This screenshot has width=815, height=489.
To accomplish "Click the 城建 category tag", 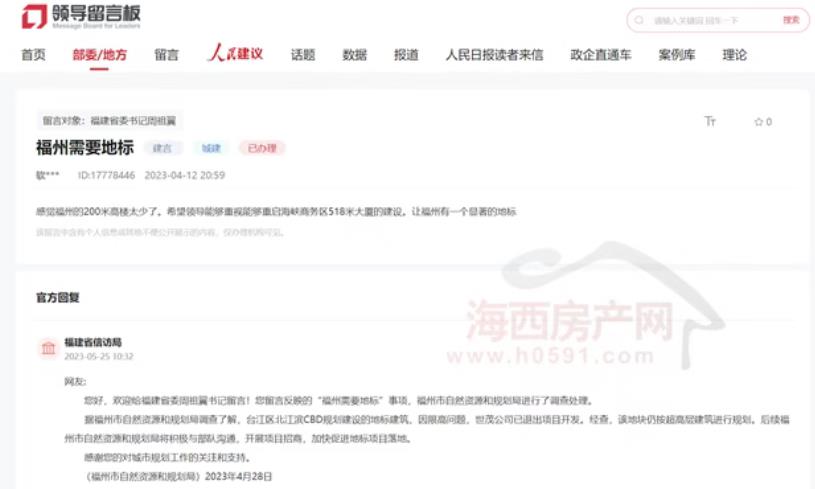I will (x=210, y=148).
